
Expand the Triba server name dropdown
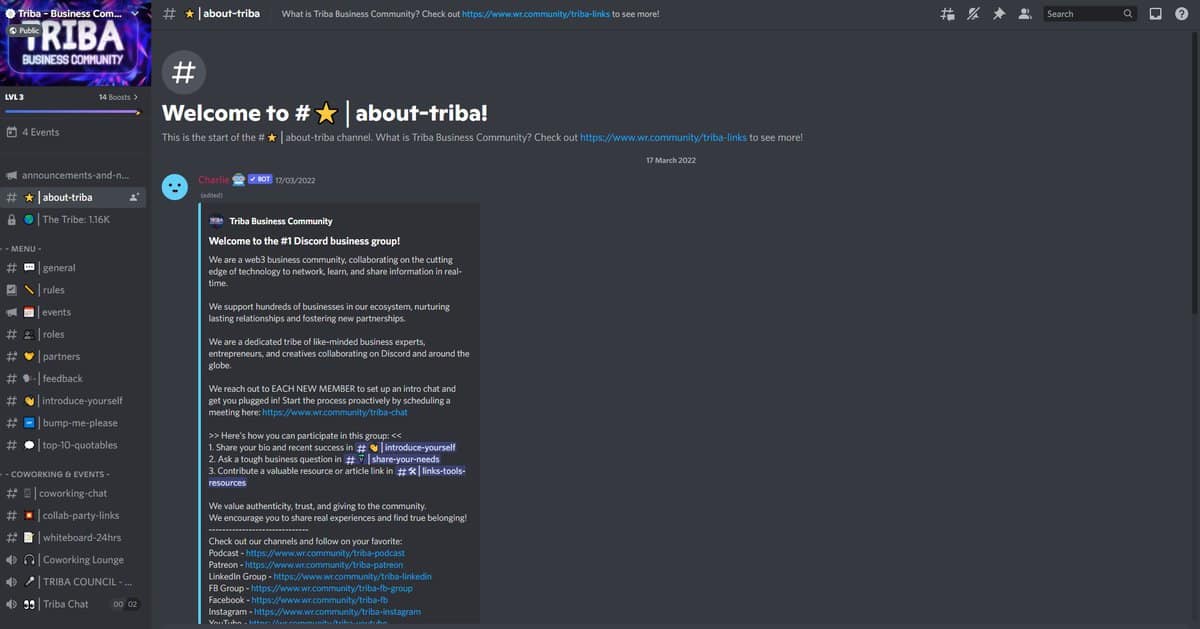pos(135,14)
